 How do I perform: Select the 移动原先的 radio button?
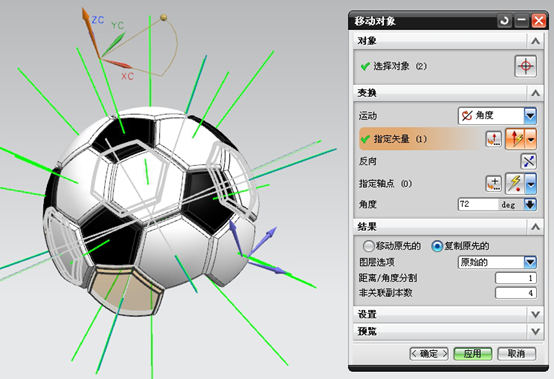click(x=368, y=246)
